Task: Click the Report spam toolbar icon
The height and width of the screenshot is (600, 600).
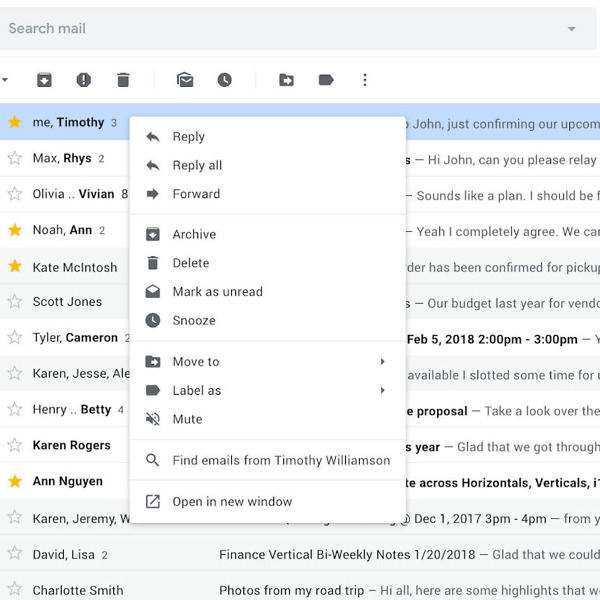Action: click(x=84, y=80)
